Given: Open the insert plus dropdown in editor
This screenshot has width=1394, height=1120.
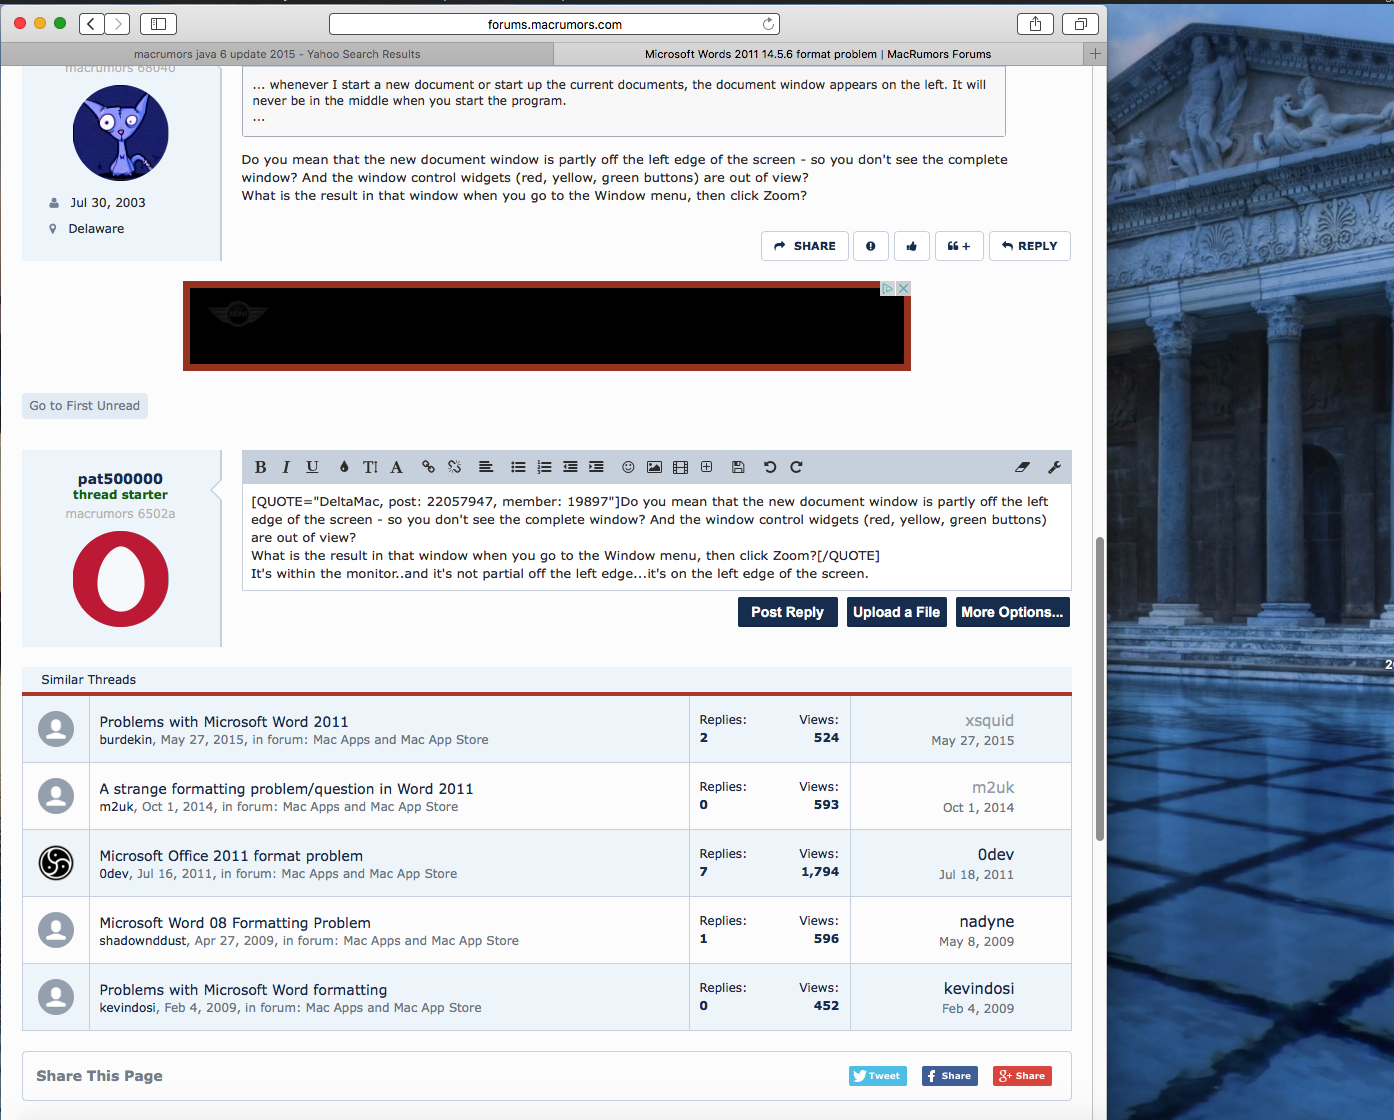Looking at the screenshot, I should coord(706,467).
